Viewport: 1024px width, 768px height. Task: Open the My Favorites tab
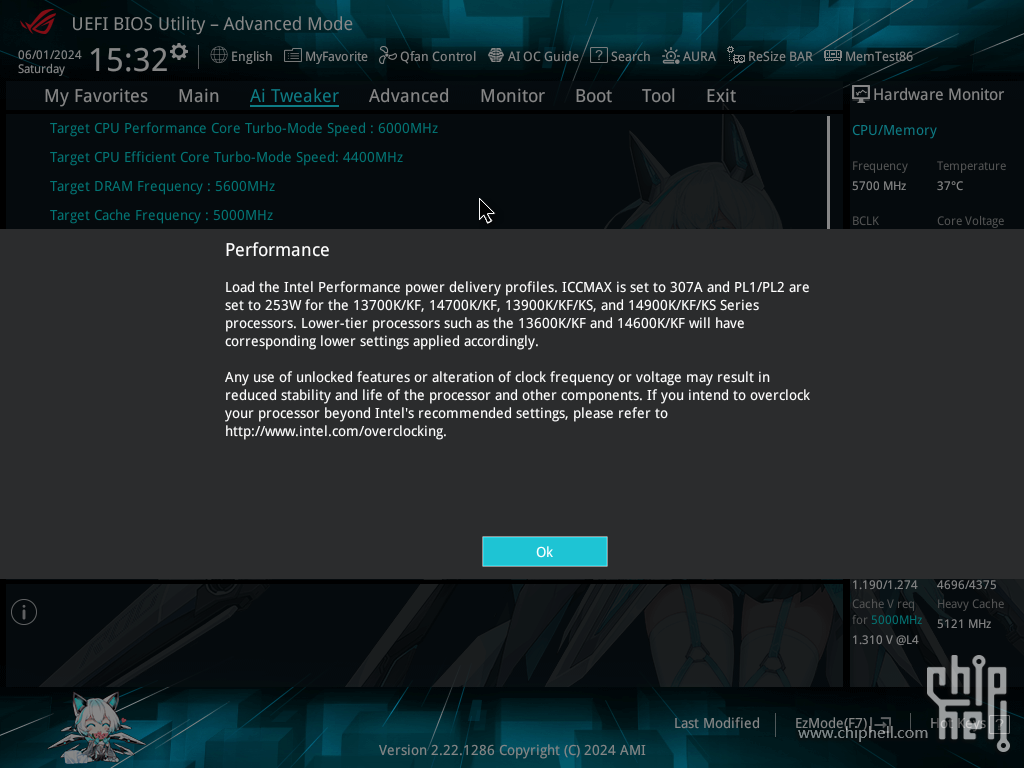pos(96,96)
